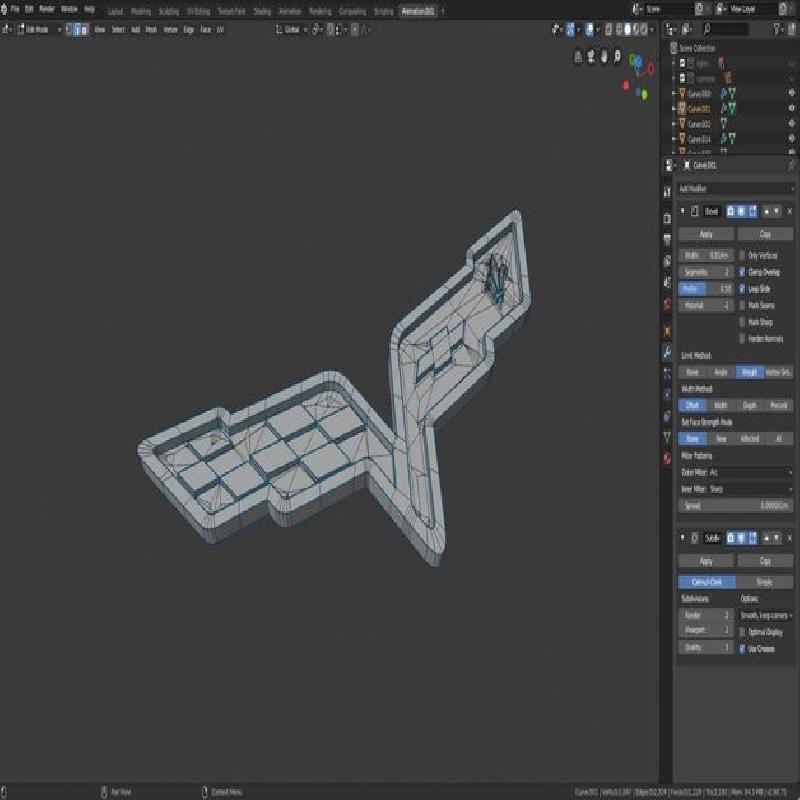This screenshot has height=800, width=800.
Task: Open the outliner filter funnel icon
Action: click(x=777, y=30)
